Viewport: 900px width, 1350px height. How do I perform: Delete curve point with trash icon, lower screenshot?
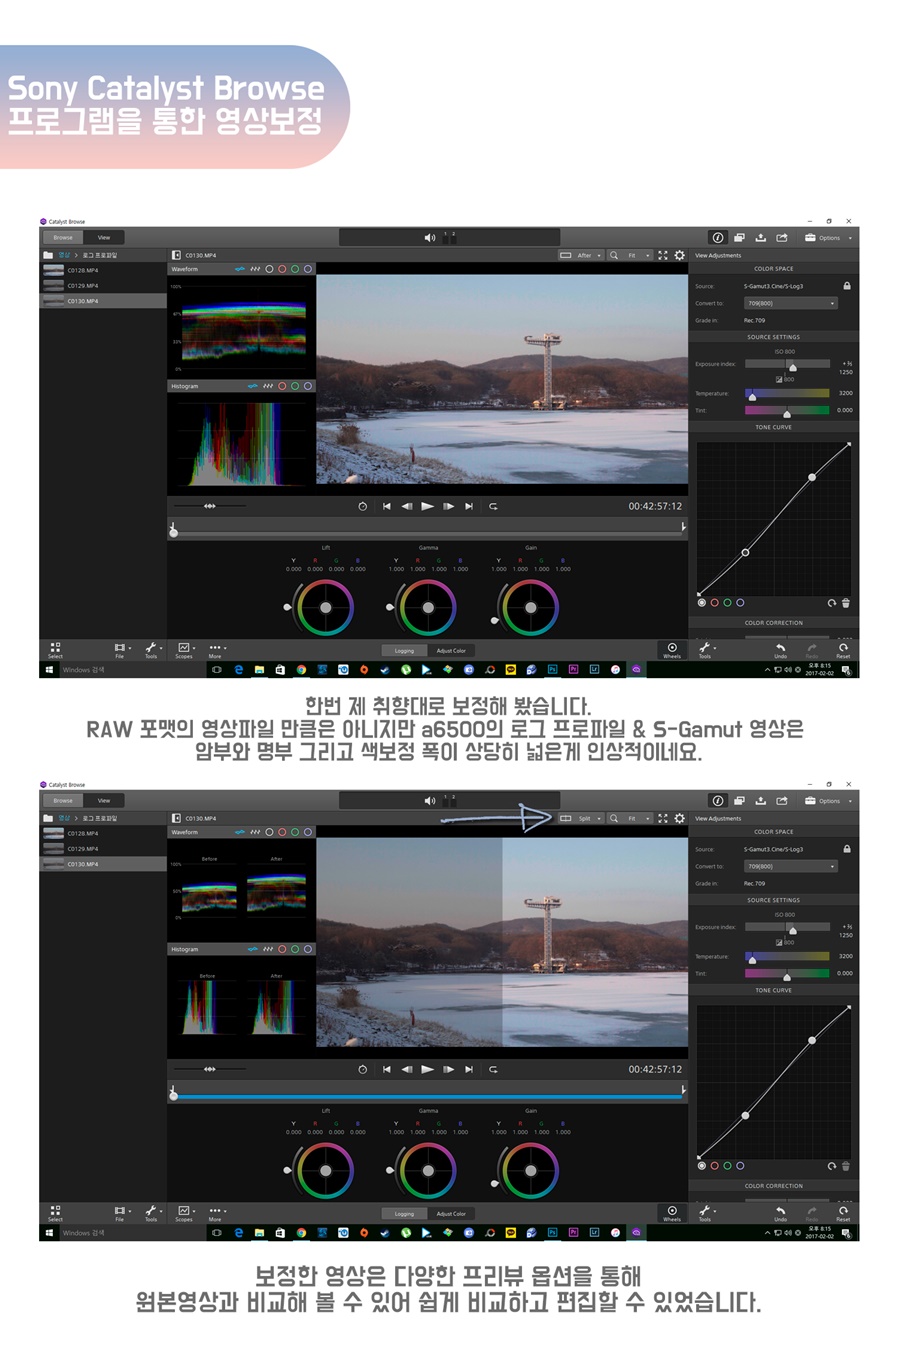pos(845,1166)
